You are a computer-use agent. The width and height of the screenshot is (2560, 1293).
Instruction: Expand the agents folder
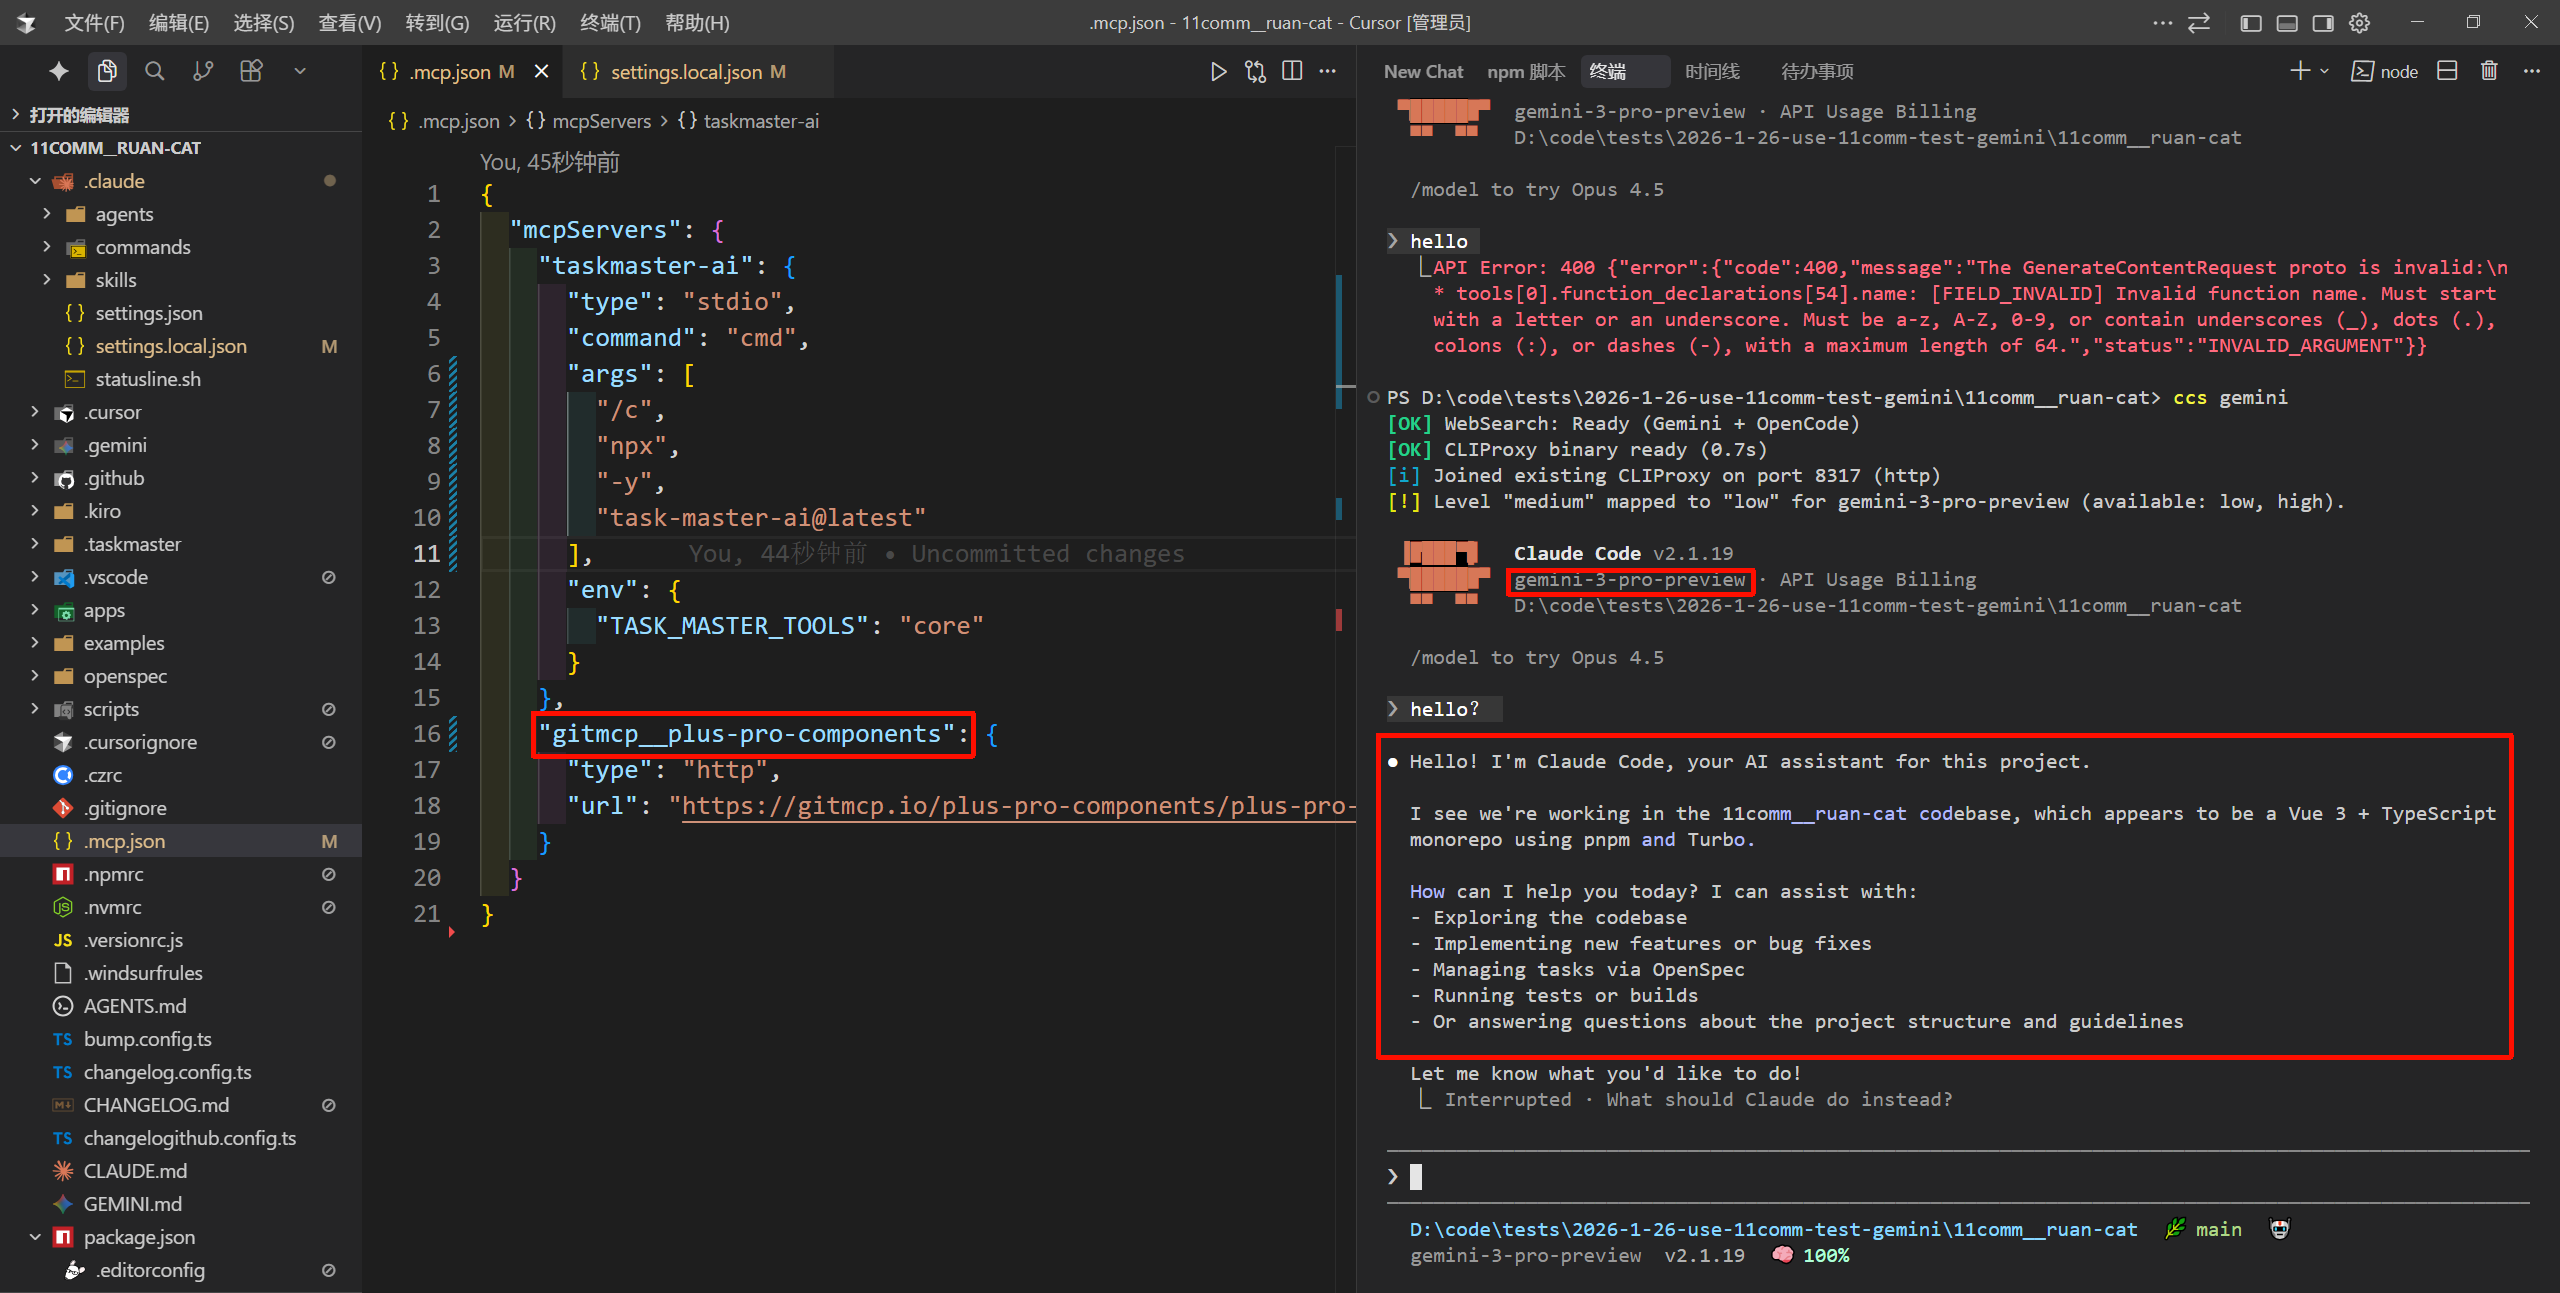[x=123, y=214]
